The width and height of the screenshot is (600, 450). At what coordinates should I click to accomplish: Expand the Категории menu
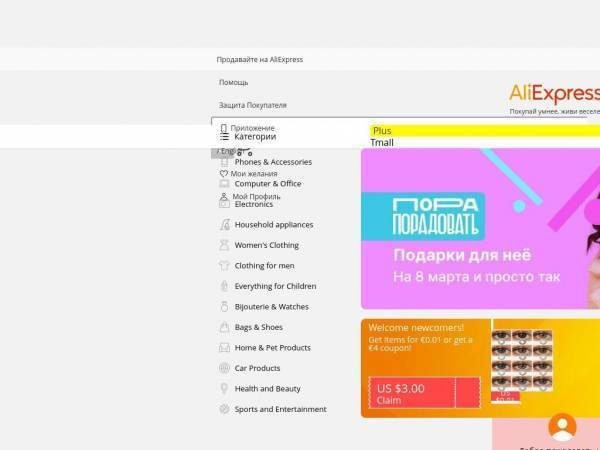pyautogui.click(x=255, y=137)
